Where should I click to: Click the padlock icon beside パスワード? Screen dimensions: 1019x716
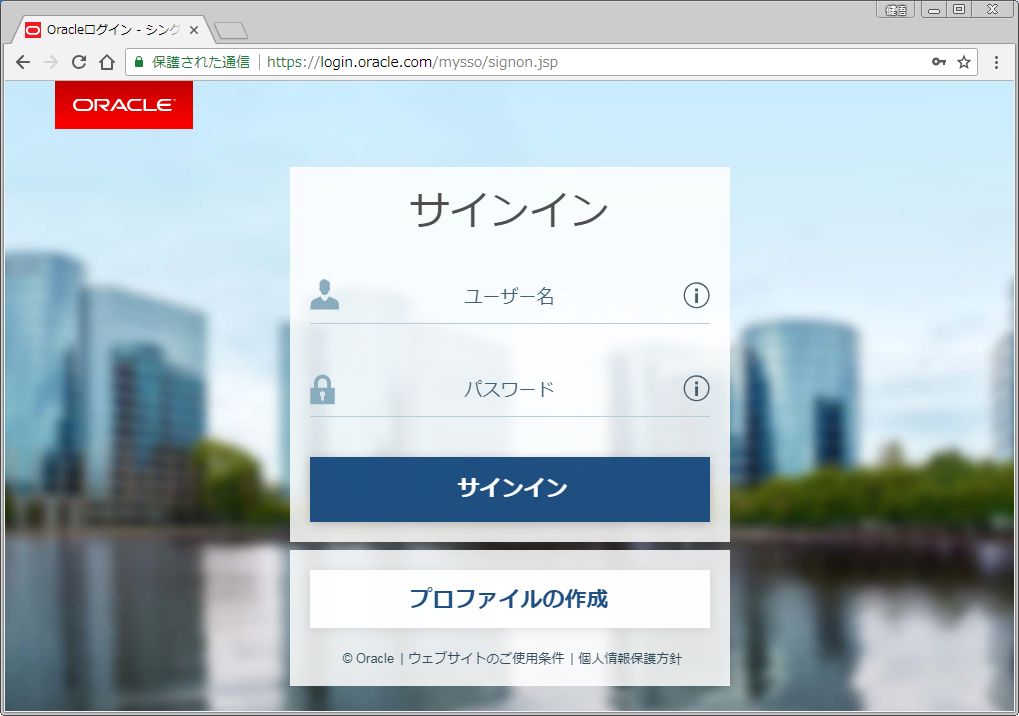coord(322,389)
